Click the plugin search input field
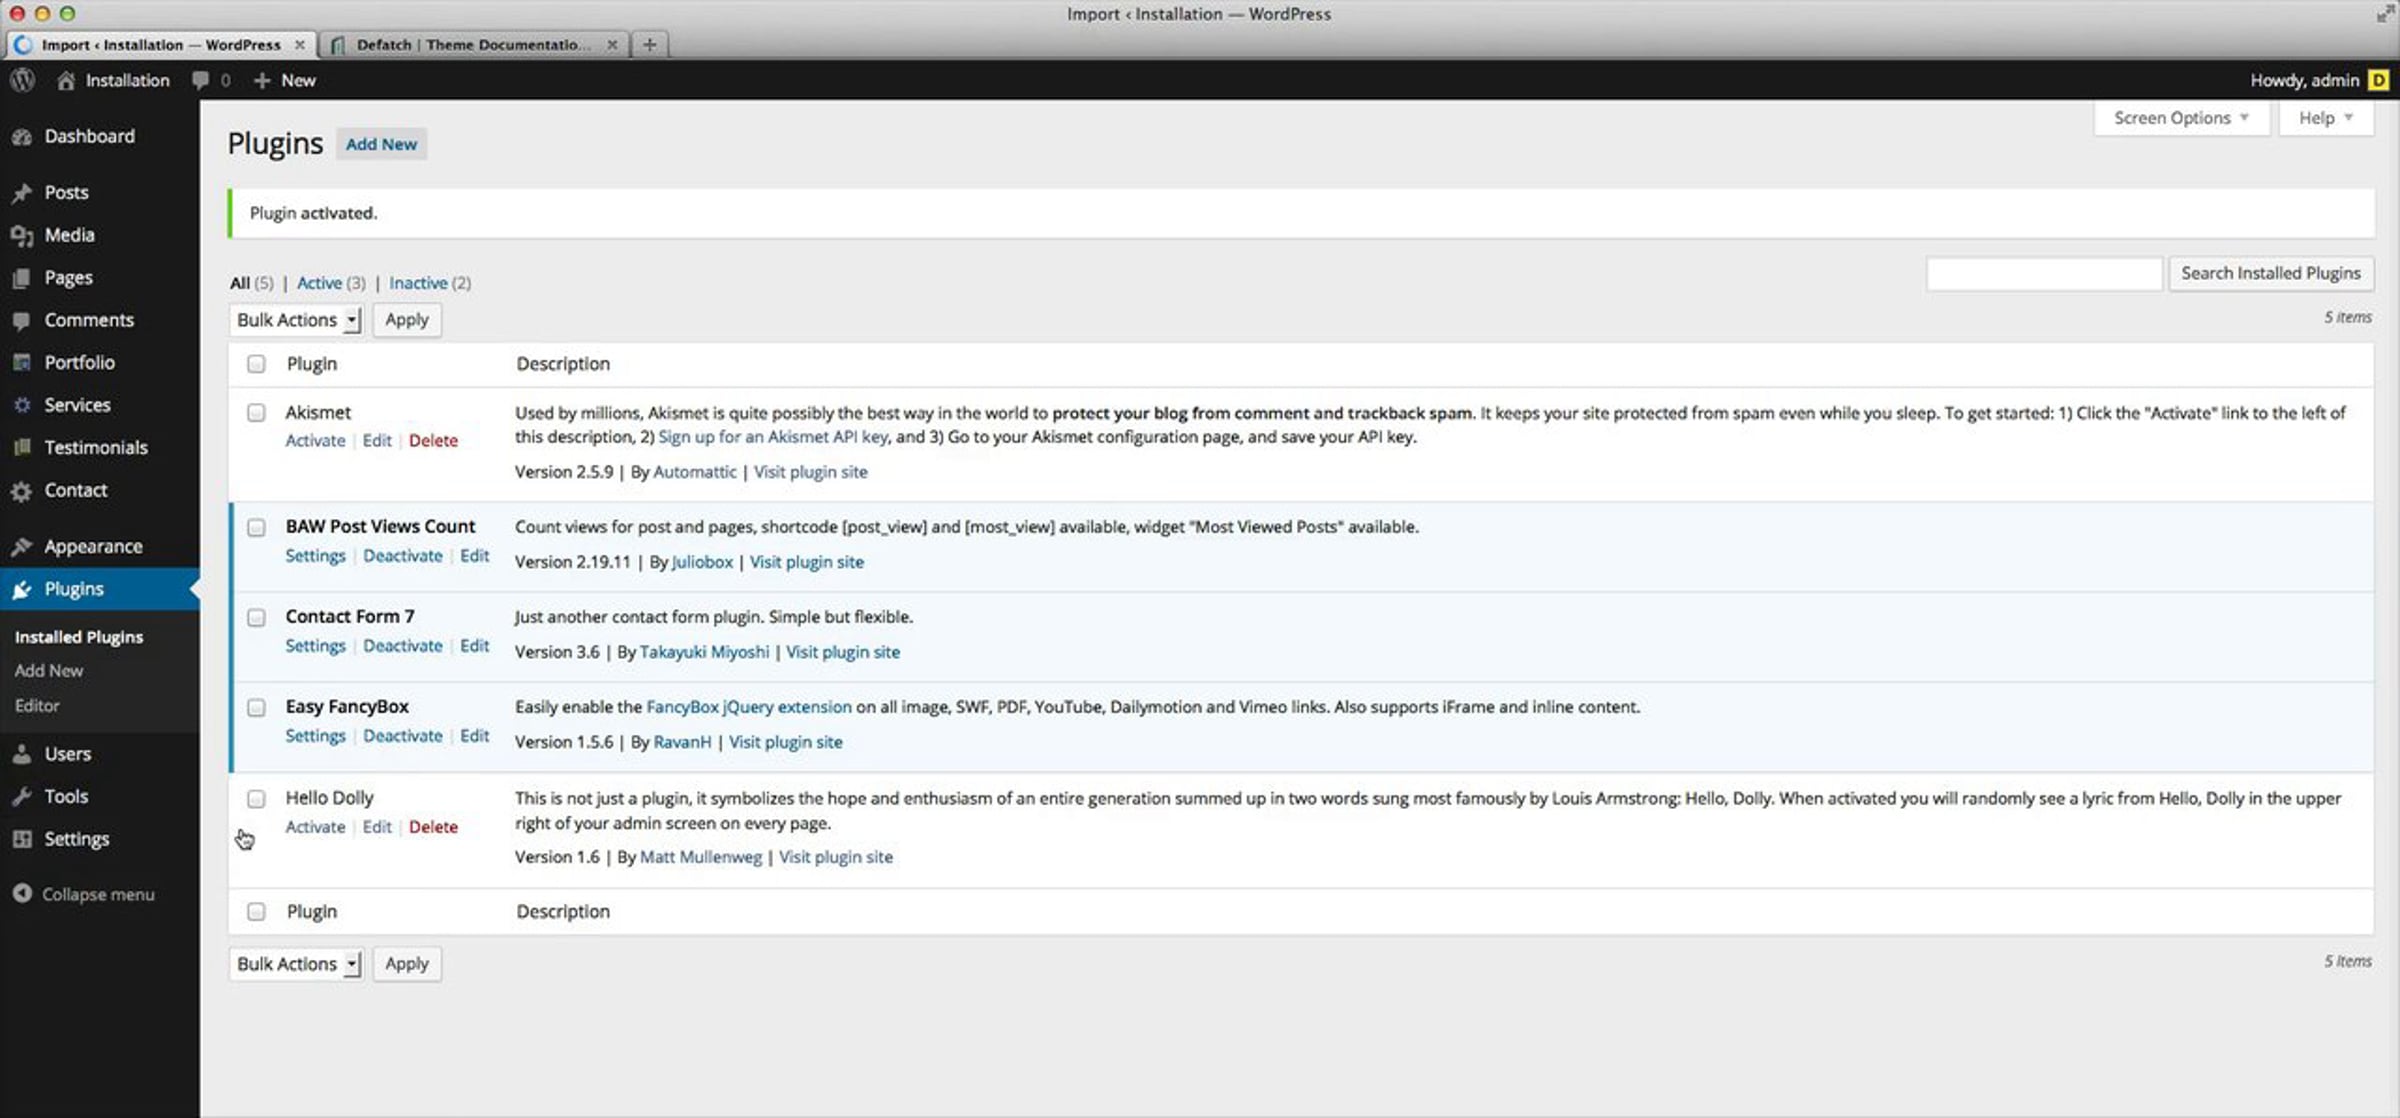This screenshot has width=2400, height=1118. pos(2044,273)
